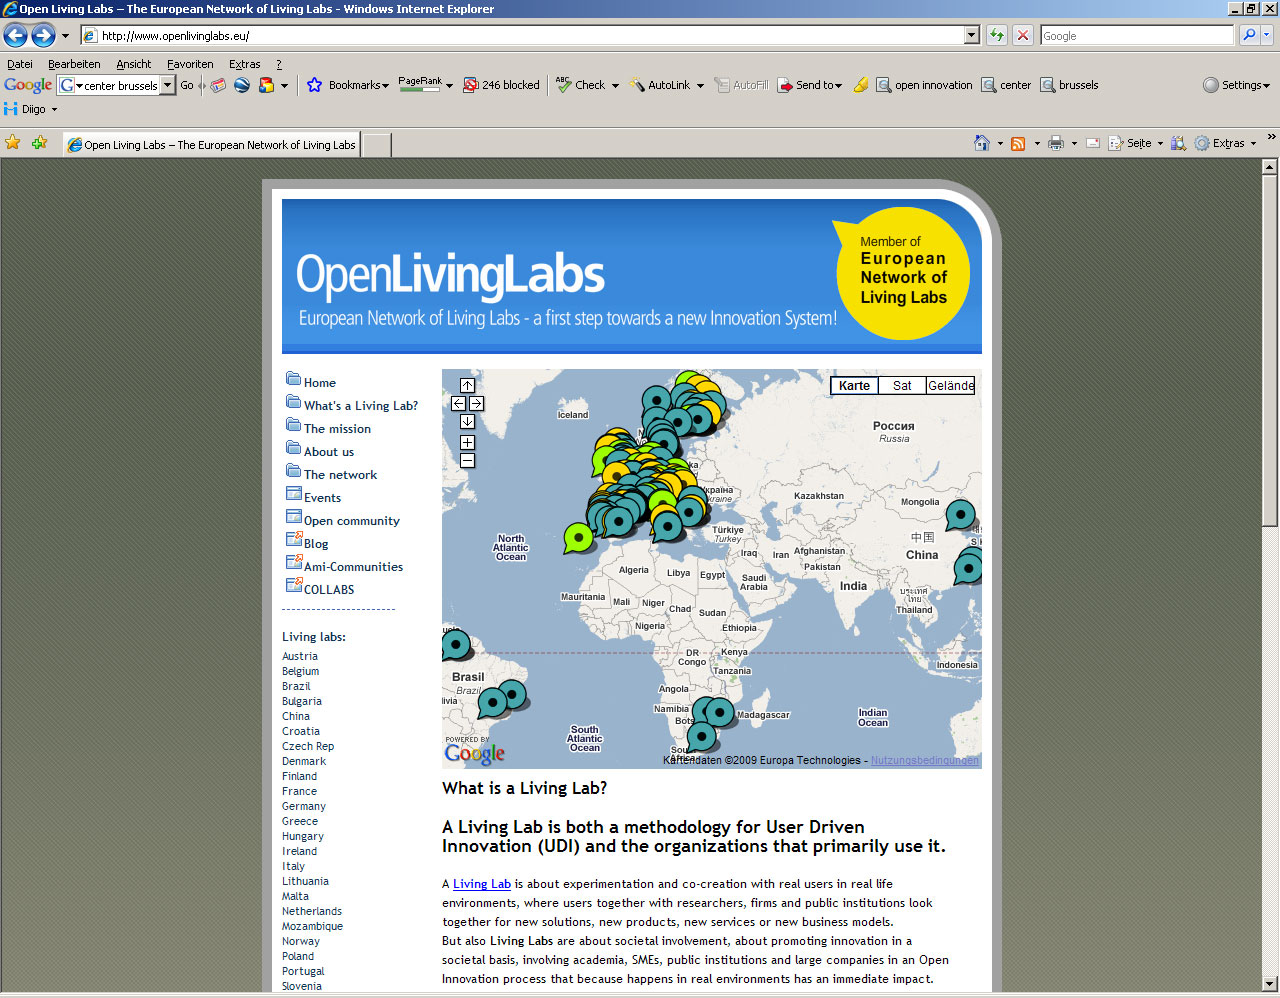Pan the map up with arrow
Screen dimensions: 1280x998
click(x=467, y=385)
